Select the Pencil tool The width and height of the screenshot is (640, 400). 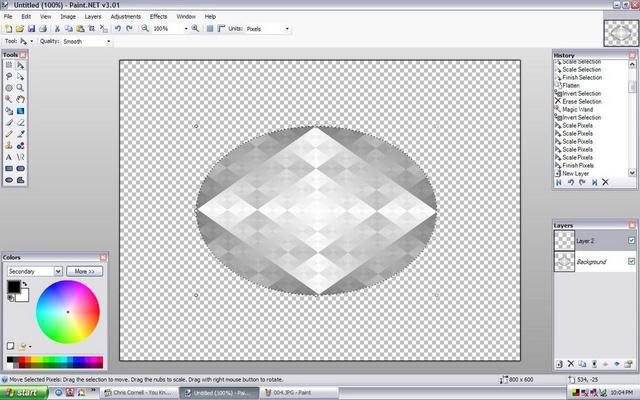tap(9, 134)
